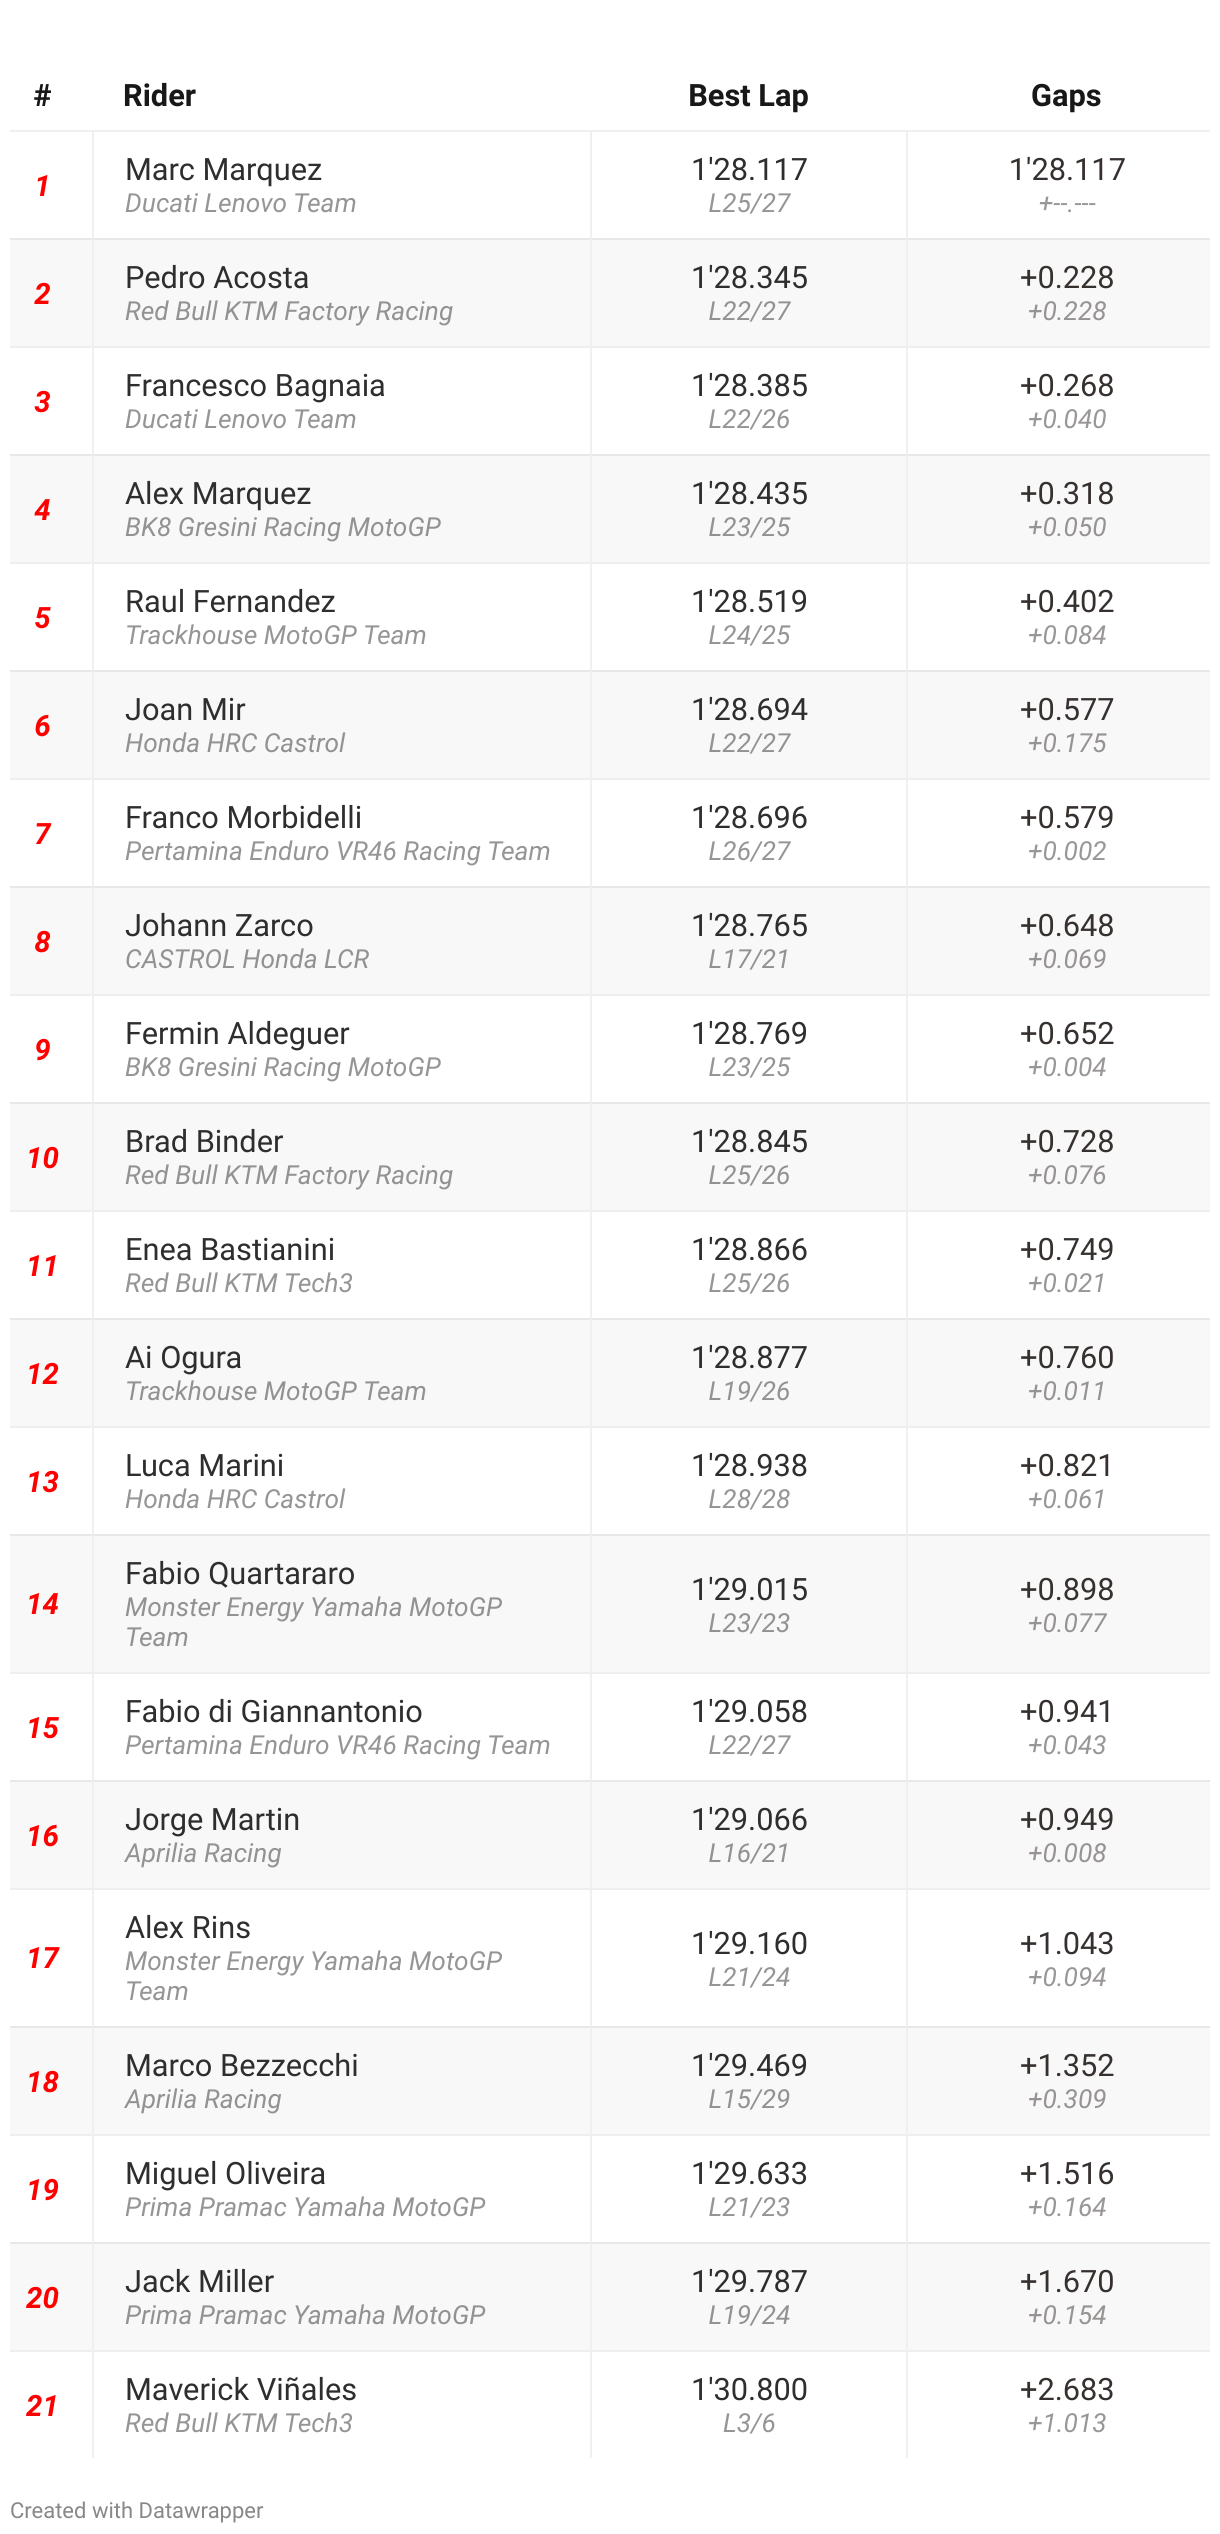Click position number 10 for Brad Binder
This screenshot has height=2534, width=1220.
(43, 1158)
